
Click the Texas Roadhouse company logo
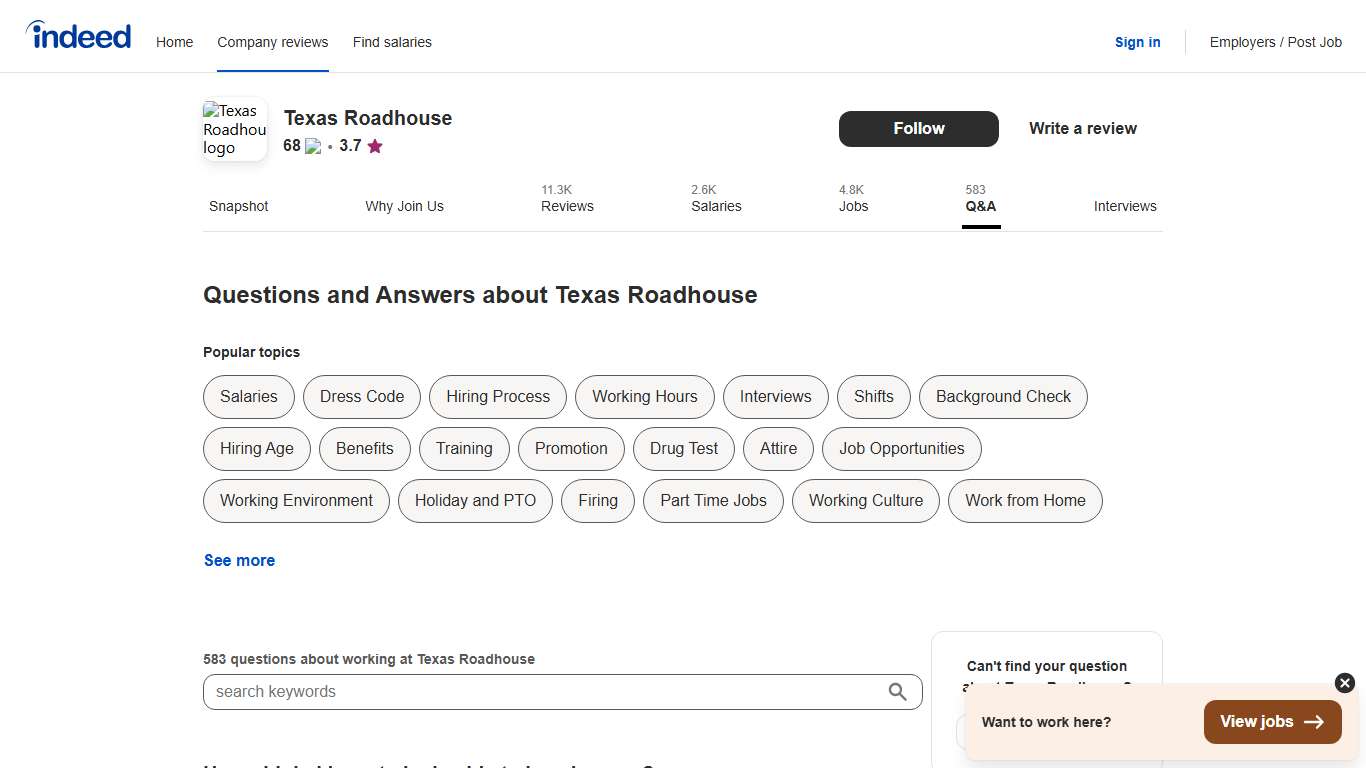pos(234,128)
